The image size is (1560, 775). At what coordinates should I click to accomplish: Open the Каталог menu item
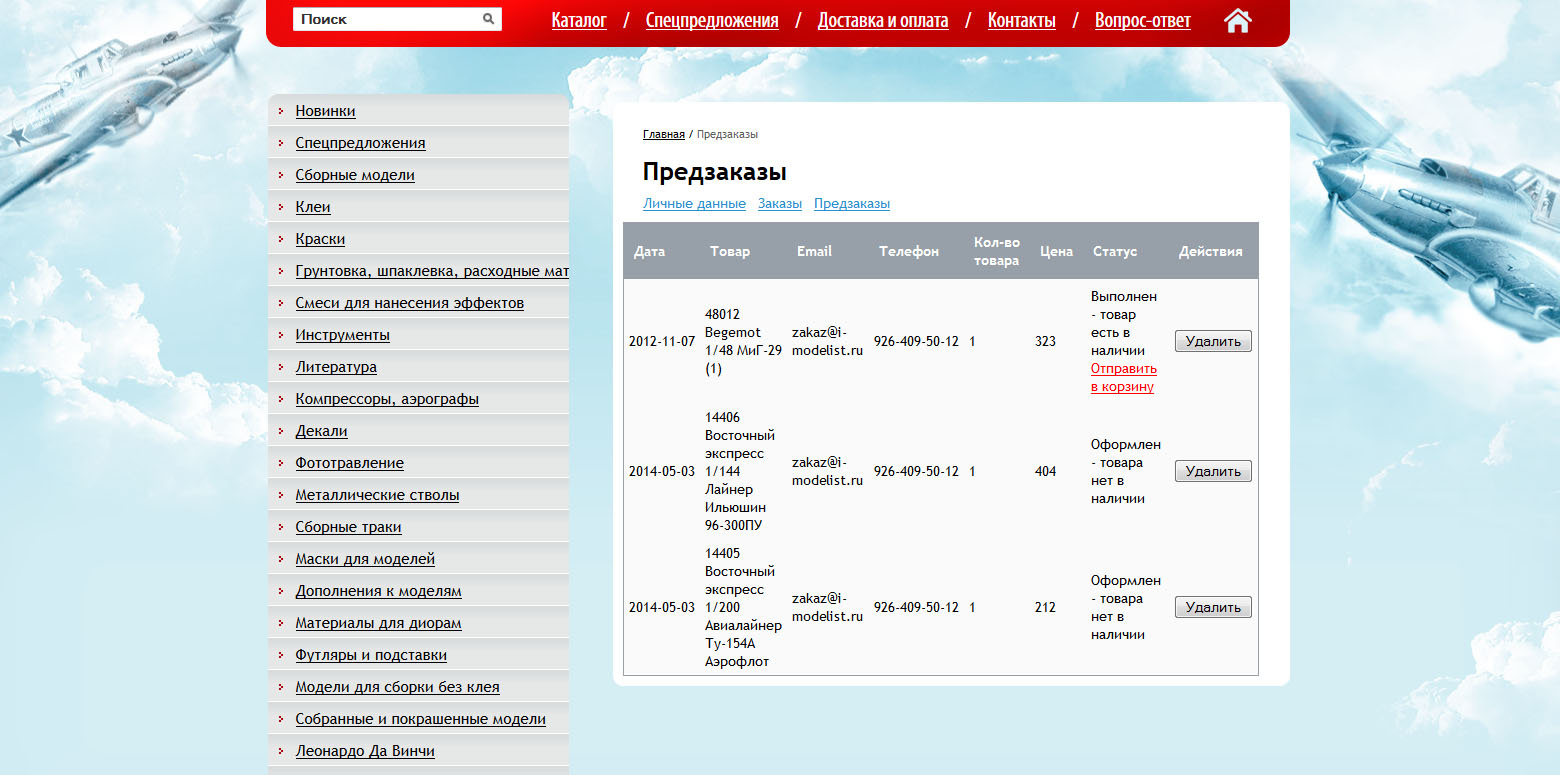pos(579,20)
